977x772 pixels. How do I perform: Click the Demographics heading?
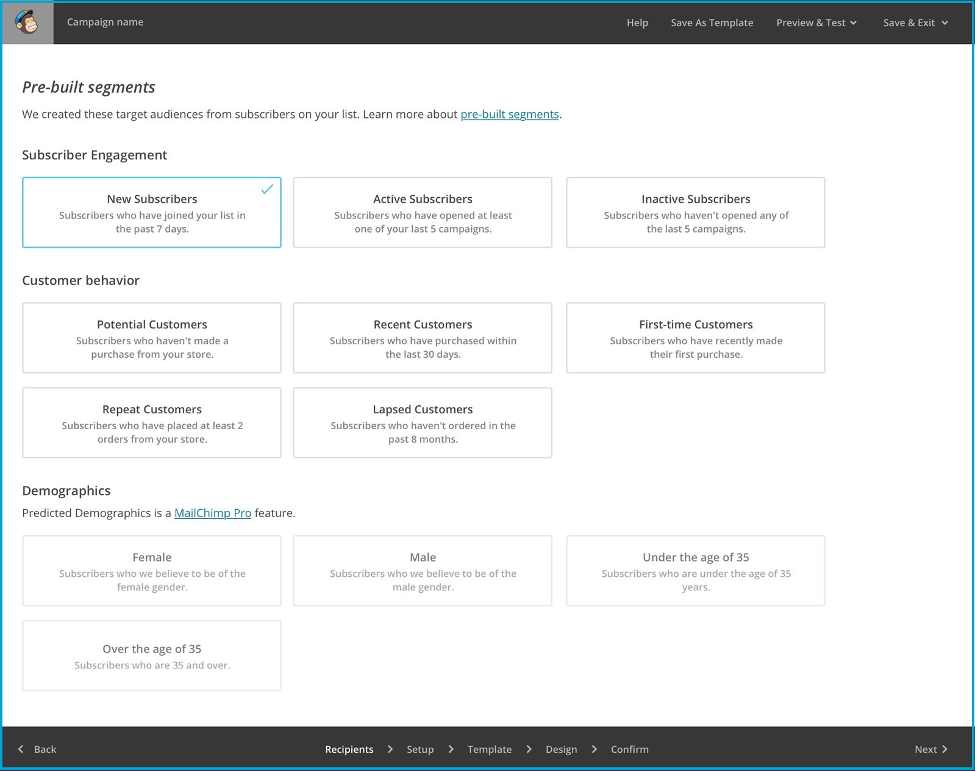(66, 491)
